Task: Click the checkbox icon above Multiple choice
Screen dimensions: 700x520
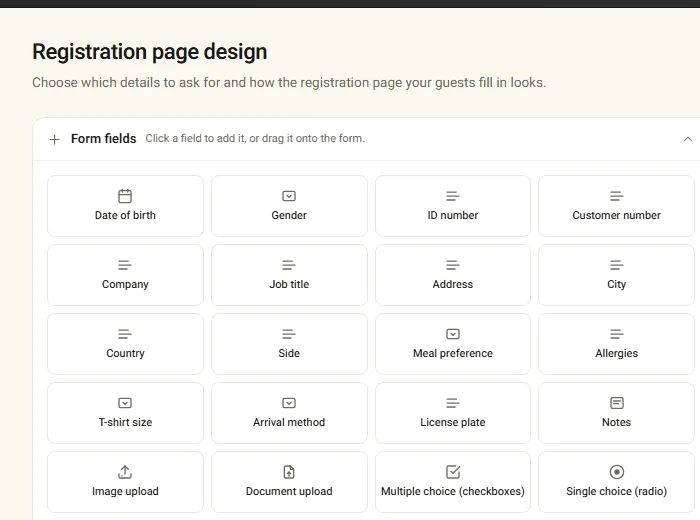Action: pos(453,472)
